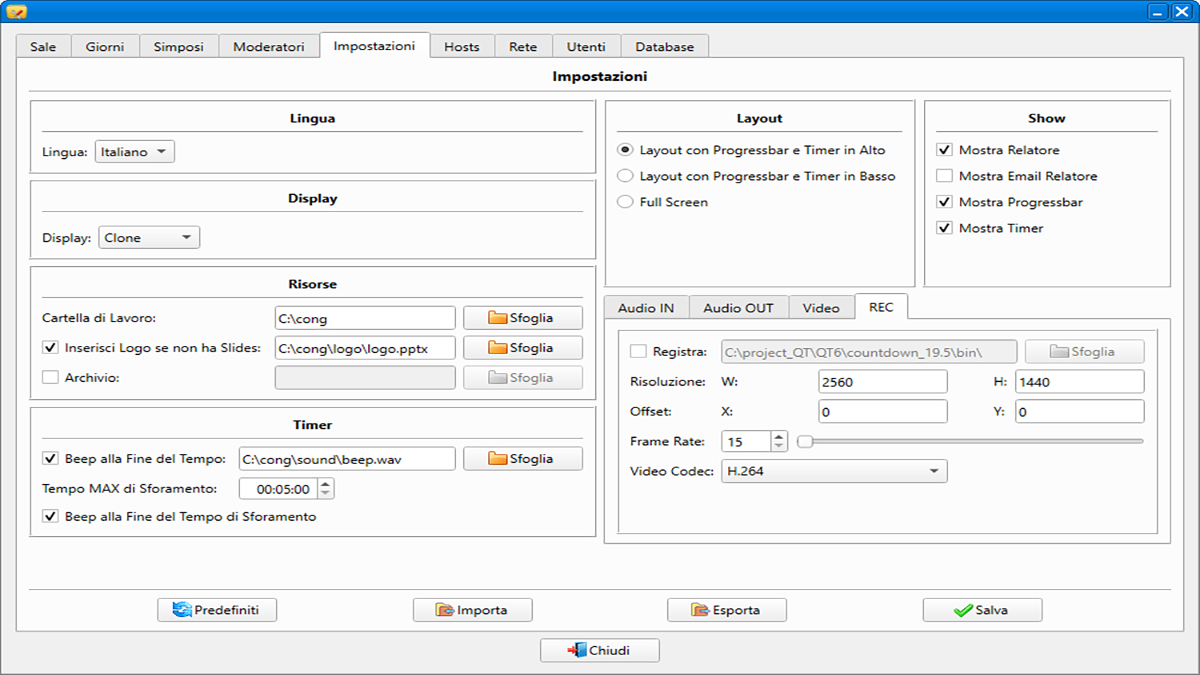Switch to the Video tab
Image resolution: width=1200 pixels, height=675 pixels.
point(821,308)
